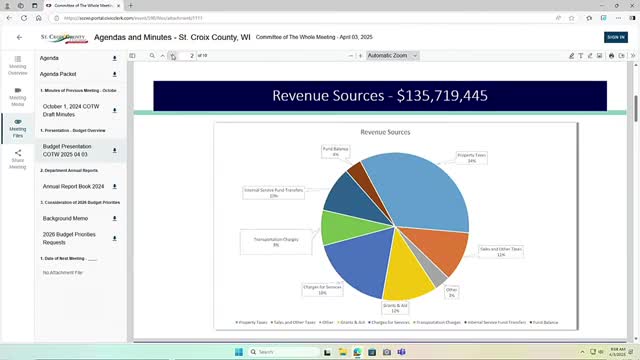Open find in document search icon
The height and width of the screenshot is (360, 640).
pos(152,56)
